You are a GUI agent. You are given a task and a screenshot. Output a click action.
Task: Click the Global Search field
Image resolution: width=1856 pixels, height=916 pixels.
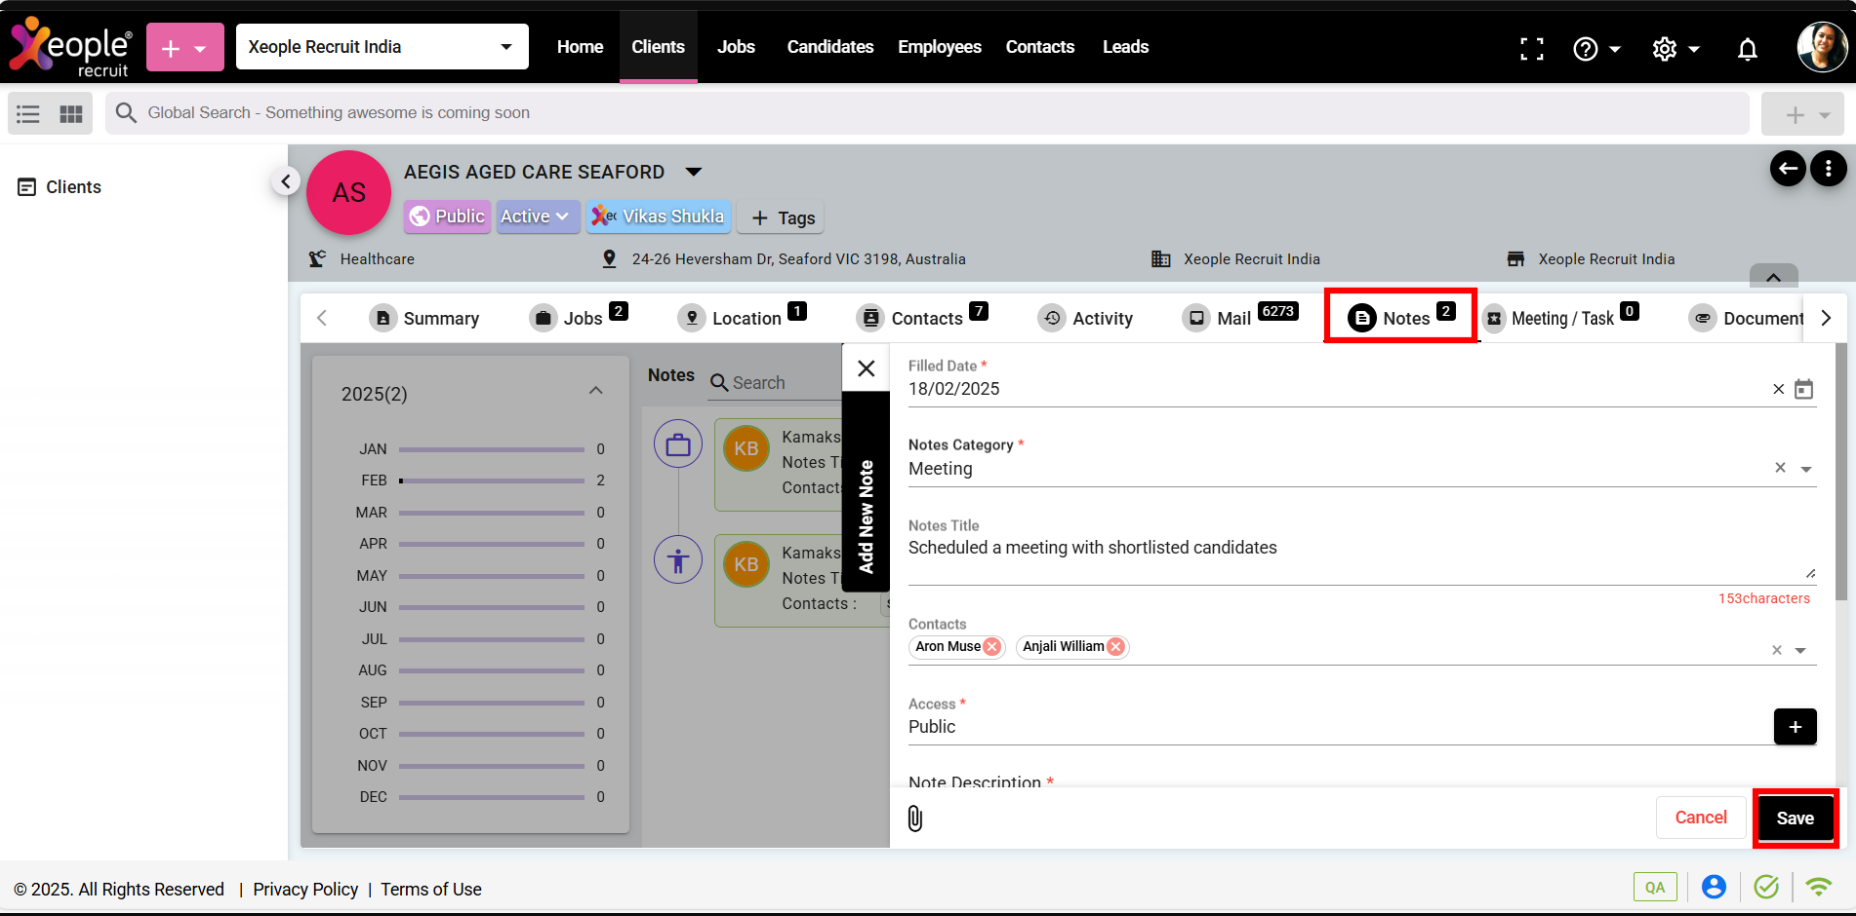click(x=927, y=113)
